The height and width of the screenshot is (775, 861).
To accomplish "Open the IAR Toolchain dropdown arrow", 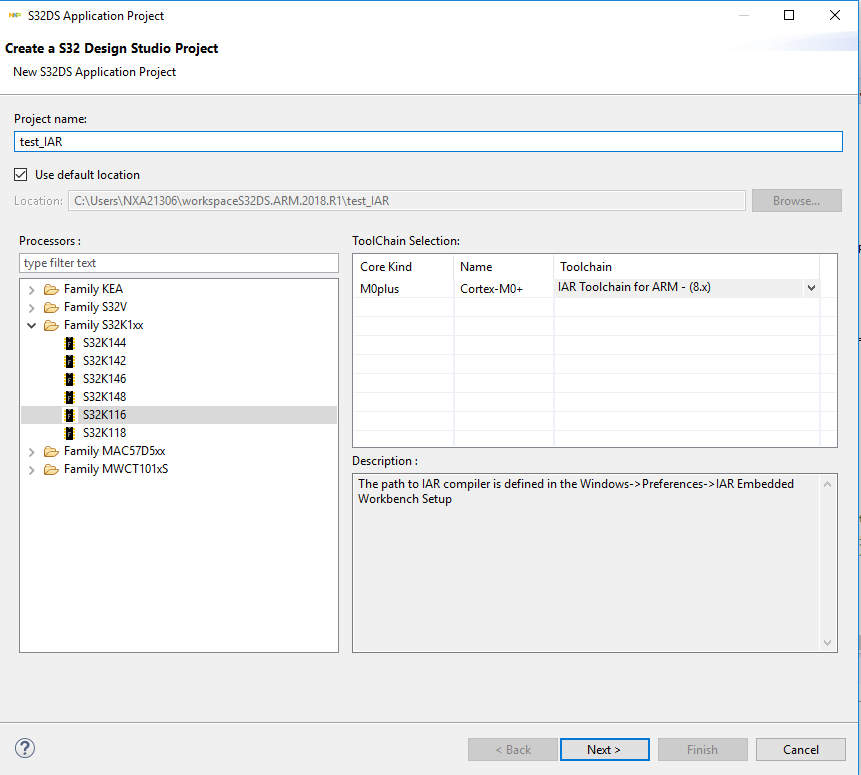I will coord(811,288).
